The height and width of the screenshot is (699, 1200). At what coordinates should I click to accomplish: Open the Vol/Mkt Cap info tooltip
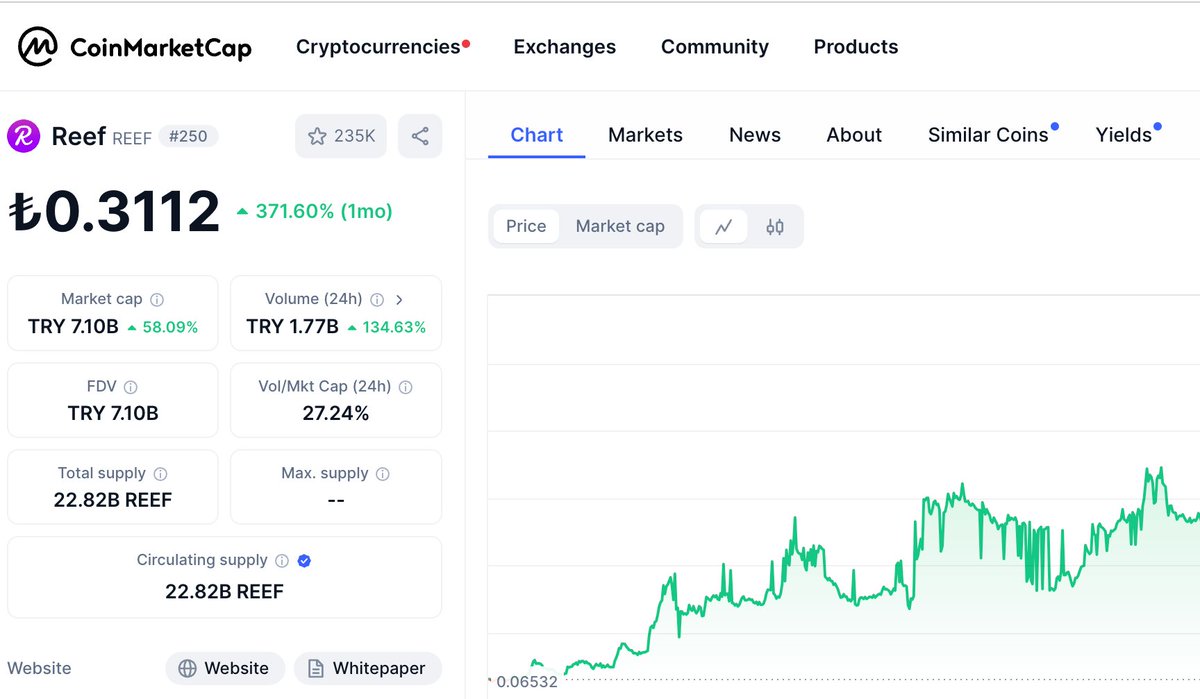click(406, 387)
